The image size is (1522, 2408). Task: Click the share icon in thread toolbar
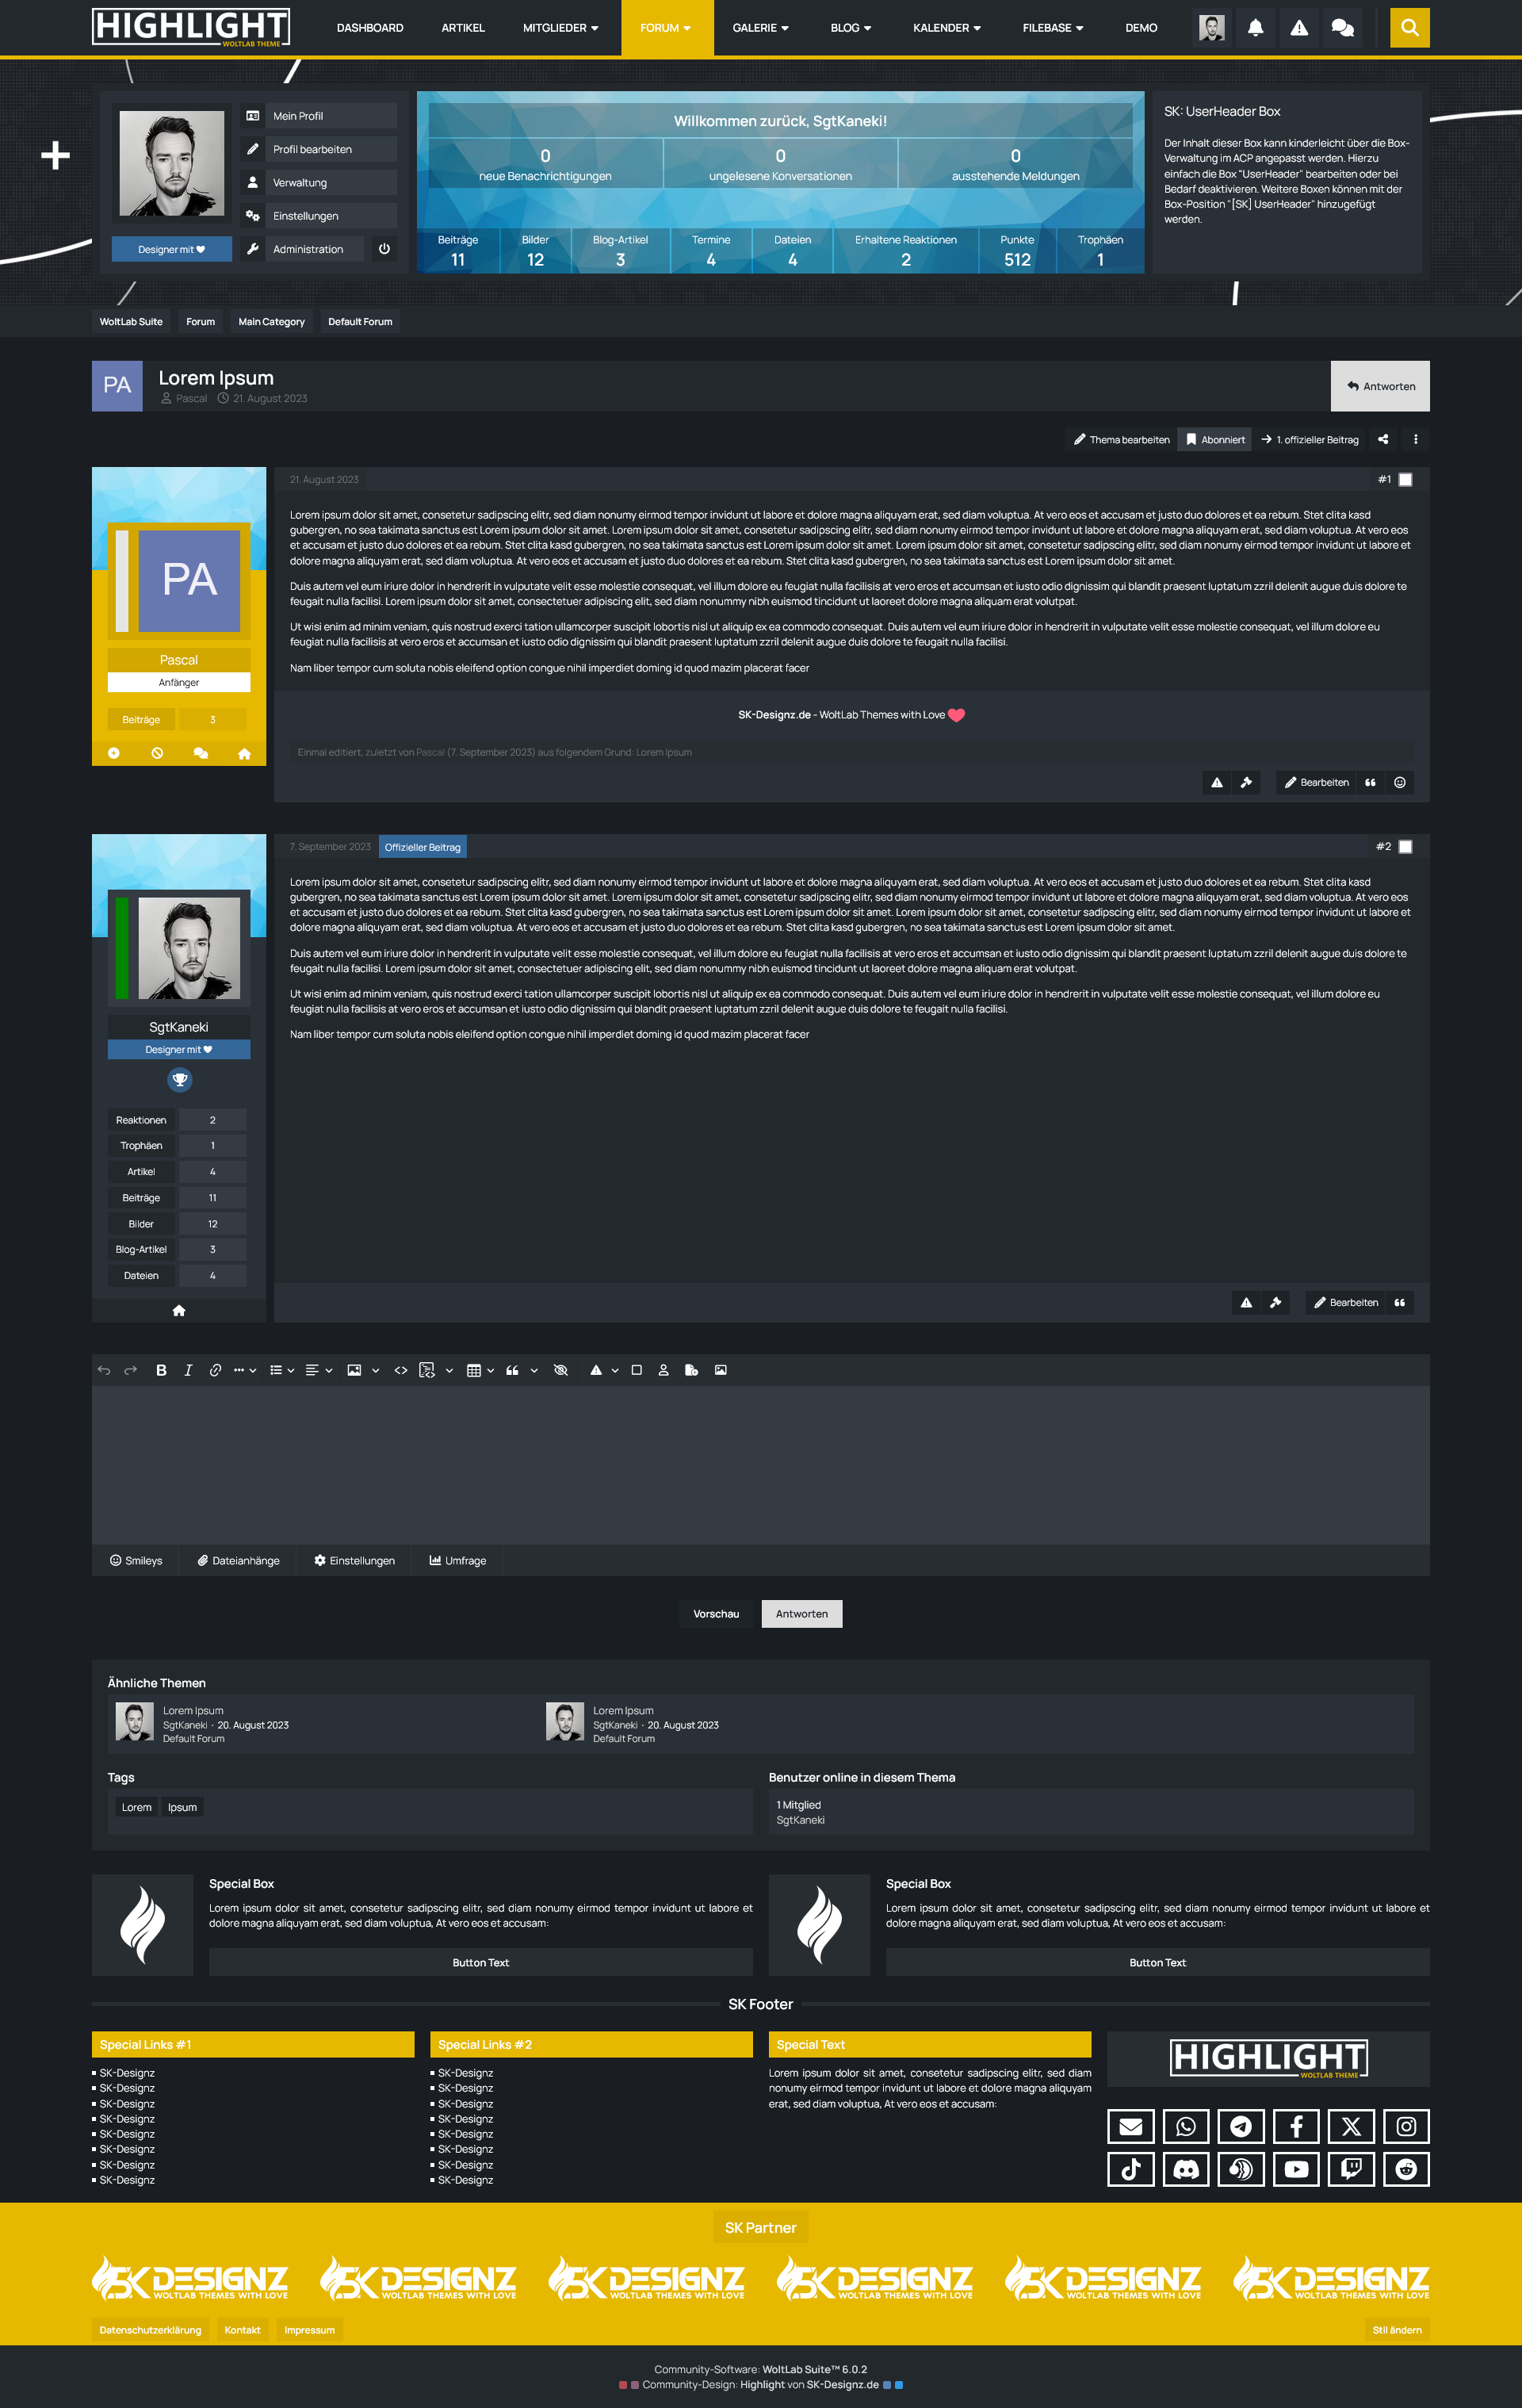[1383, 439]
